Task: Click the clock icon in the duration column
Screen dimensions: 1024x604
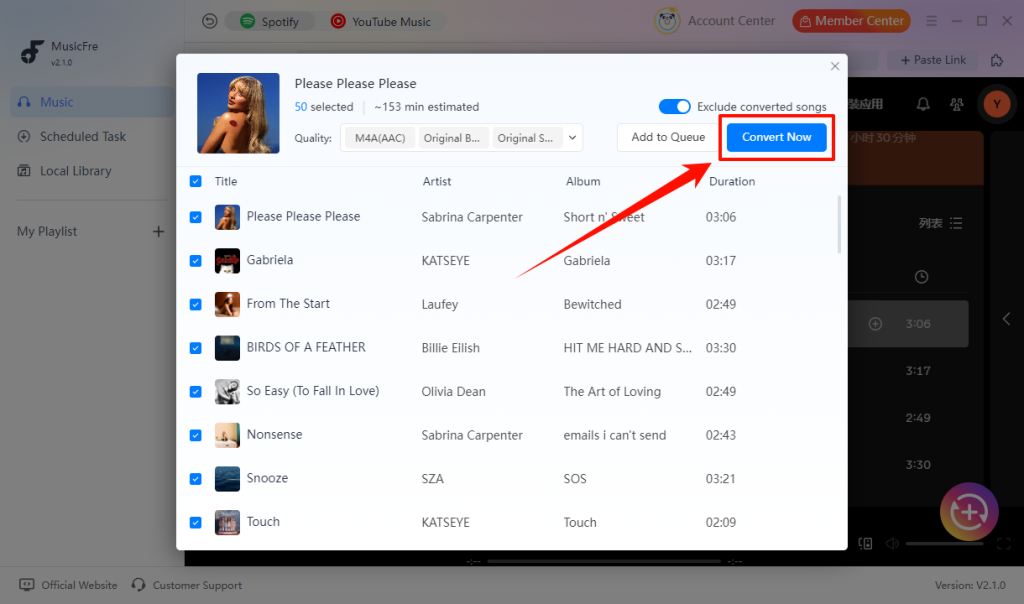Action: (x=921, y=277)
